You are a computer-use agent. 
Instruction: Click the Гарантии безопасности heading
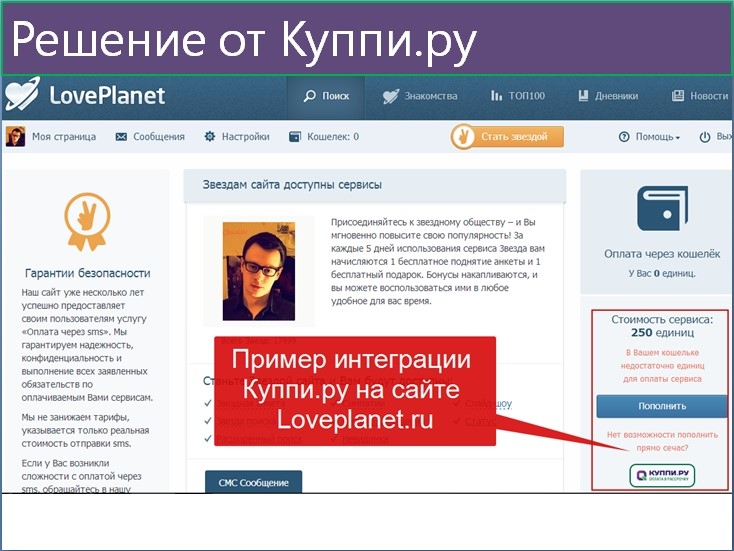tap(88, 273)
